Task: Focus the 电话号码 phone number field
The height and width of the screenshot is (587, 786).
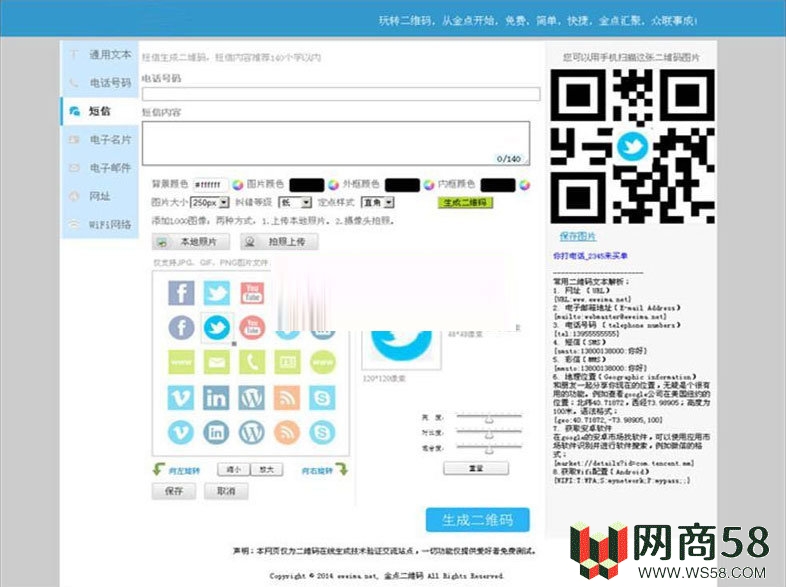Action: pyautogui.click(x=341, y=94)
